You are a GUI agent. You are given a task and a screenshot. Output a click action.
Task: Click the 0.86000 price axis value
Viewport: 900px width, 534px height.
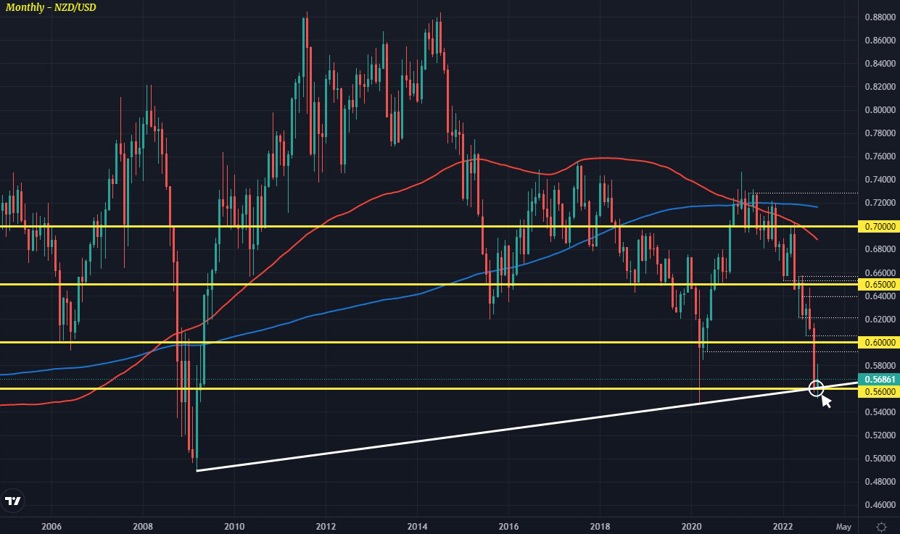(880, 40)
